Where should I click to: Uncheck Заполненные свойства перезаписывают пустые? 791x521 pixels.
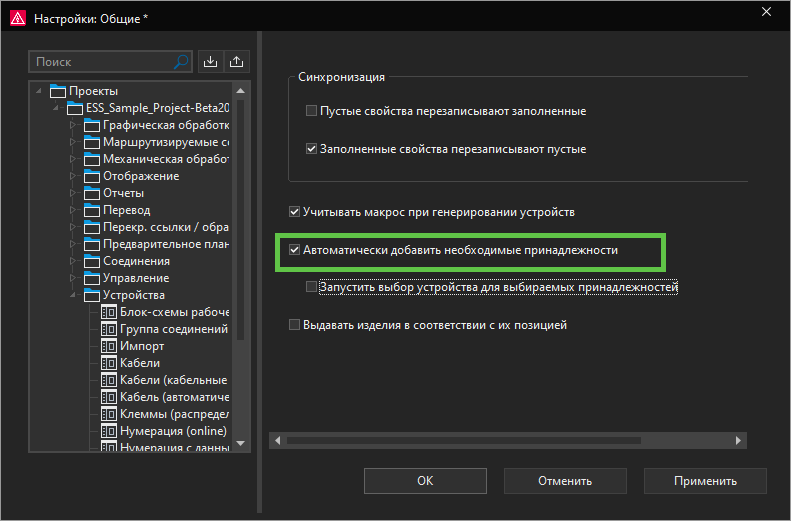click(x=311, y=149)
